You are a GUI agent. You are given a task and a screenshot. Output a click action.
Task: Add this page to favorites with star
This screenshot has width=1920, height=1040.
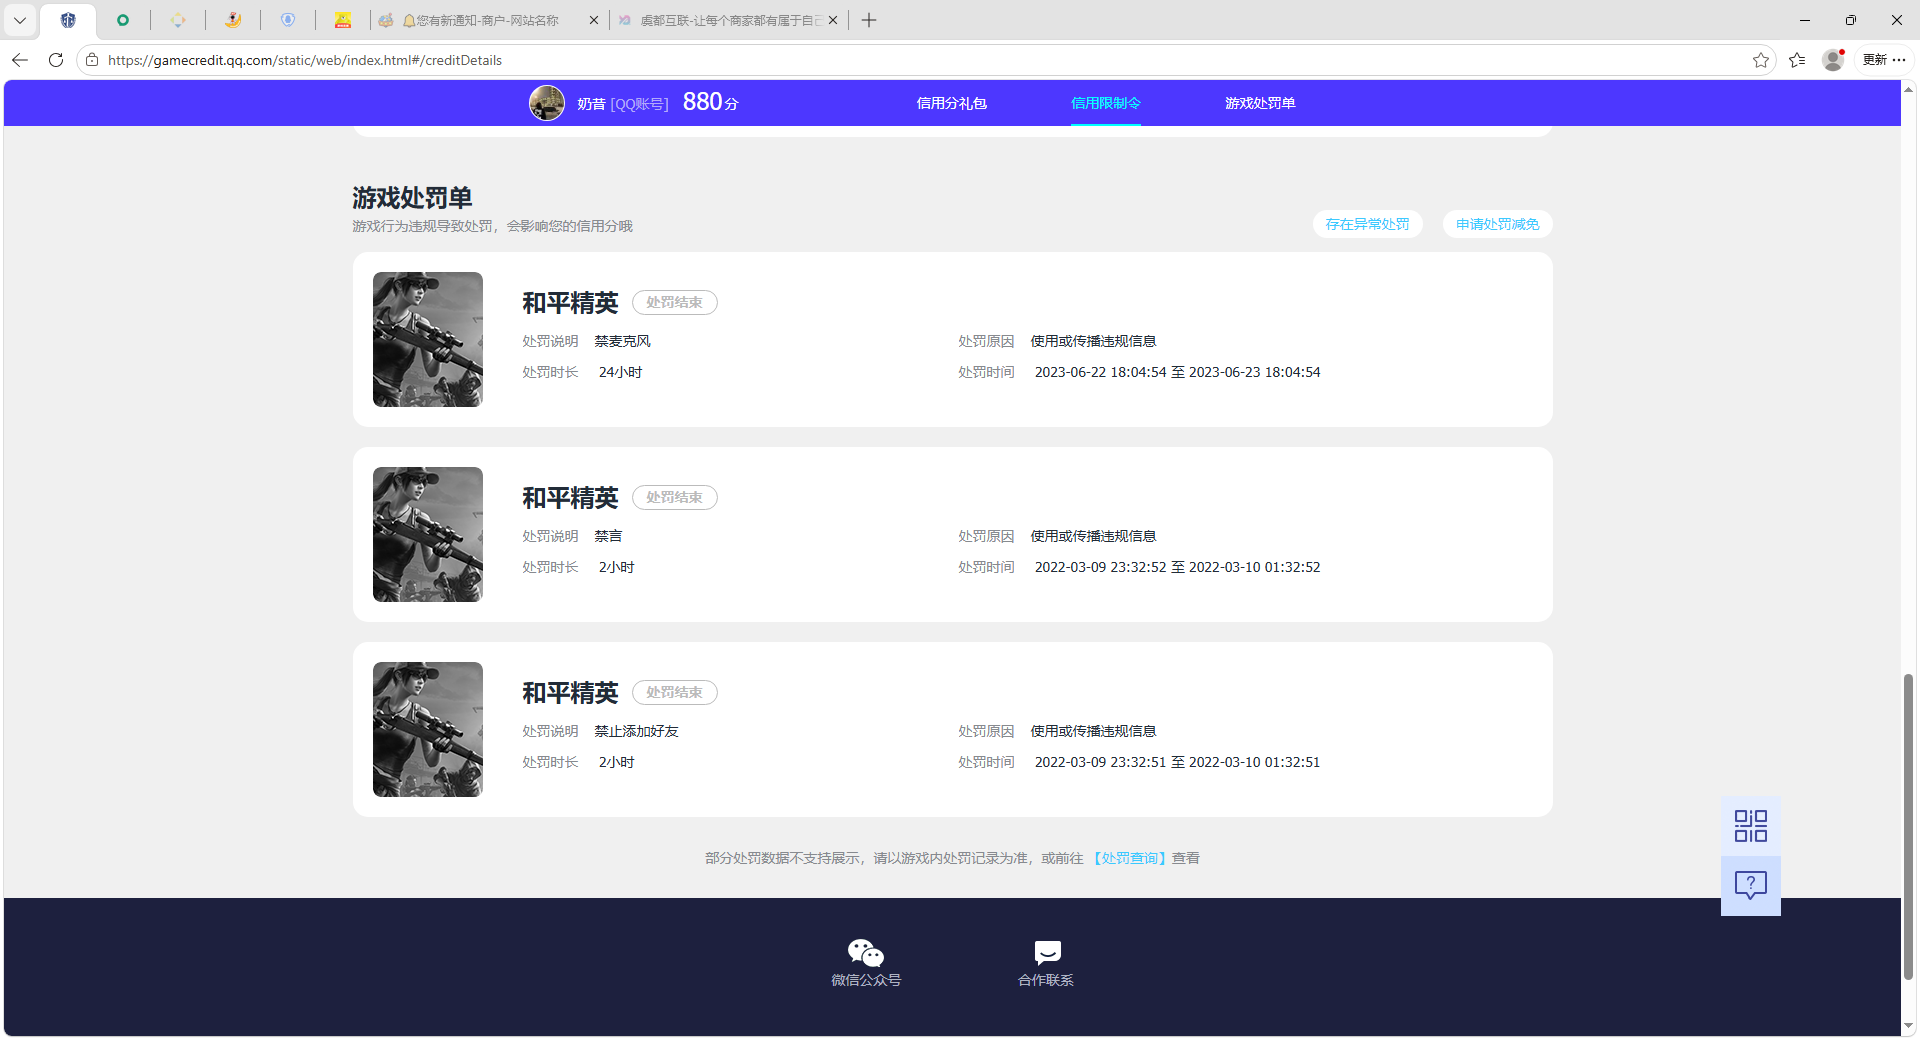pos(1761,60)
